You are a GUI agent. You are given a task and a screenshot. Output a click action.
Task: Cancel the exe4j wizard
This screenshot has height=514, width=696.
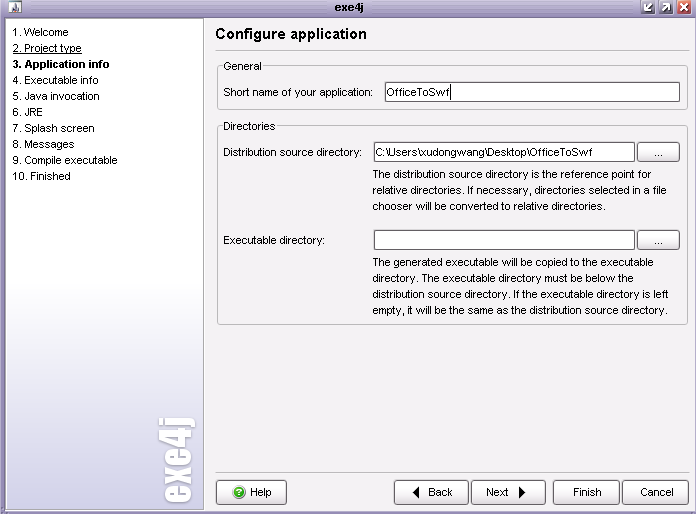[656, 492]
